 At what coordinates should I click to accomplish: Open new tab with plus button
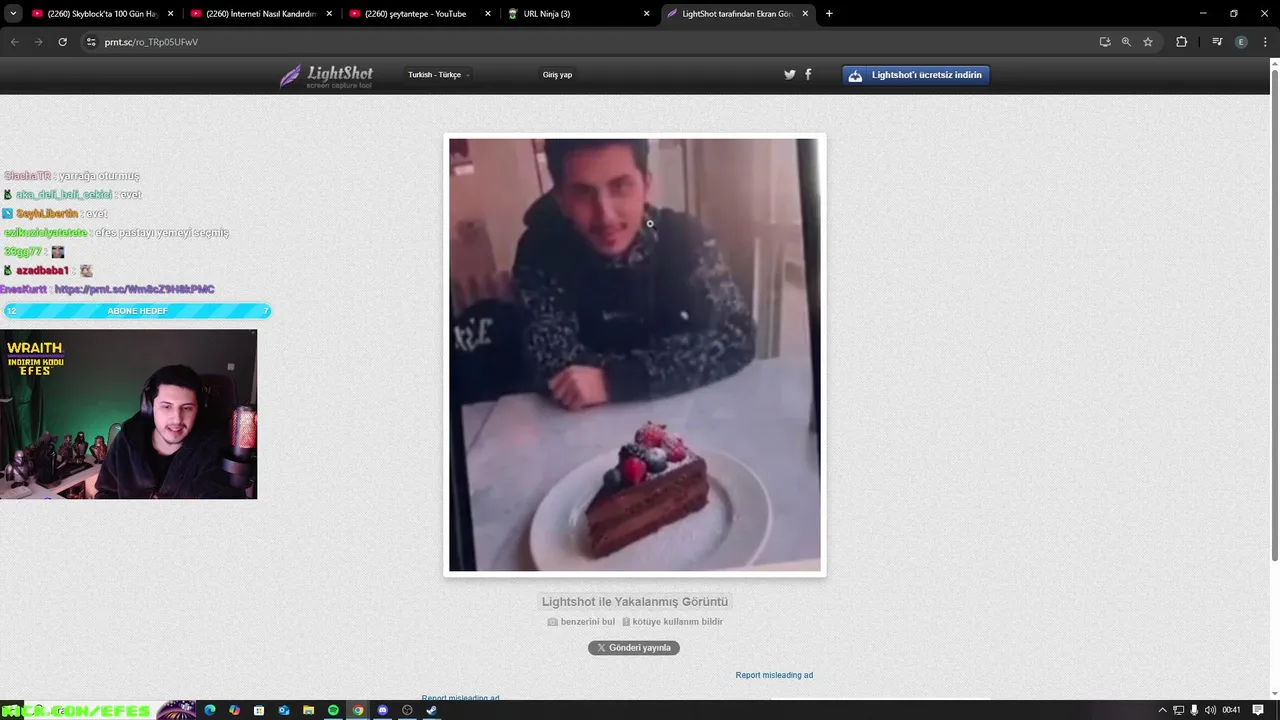pyautogui.click(x=829, y=14)
